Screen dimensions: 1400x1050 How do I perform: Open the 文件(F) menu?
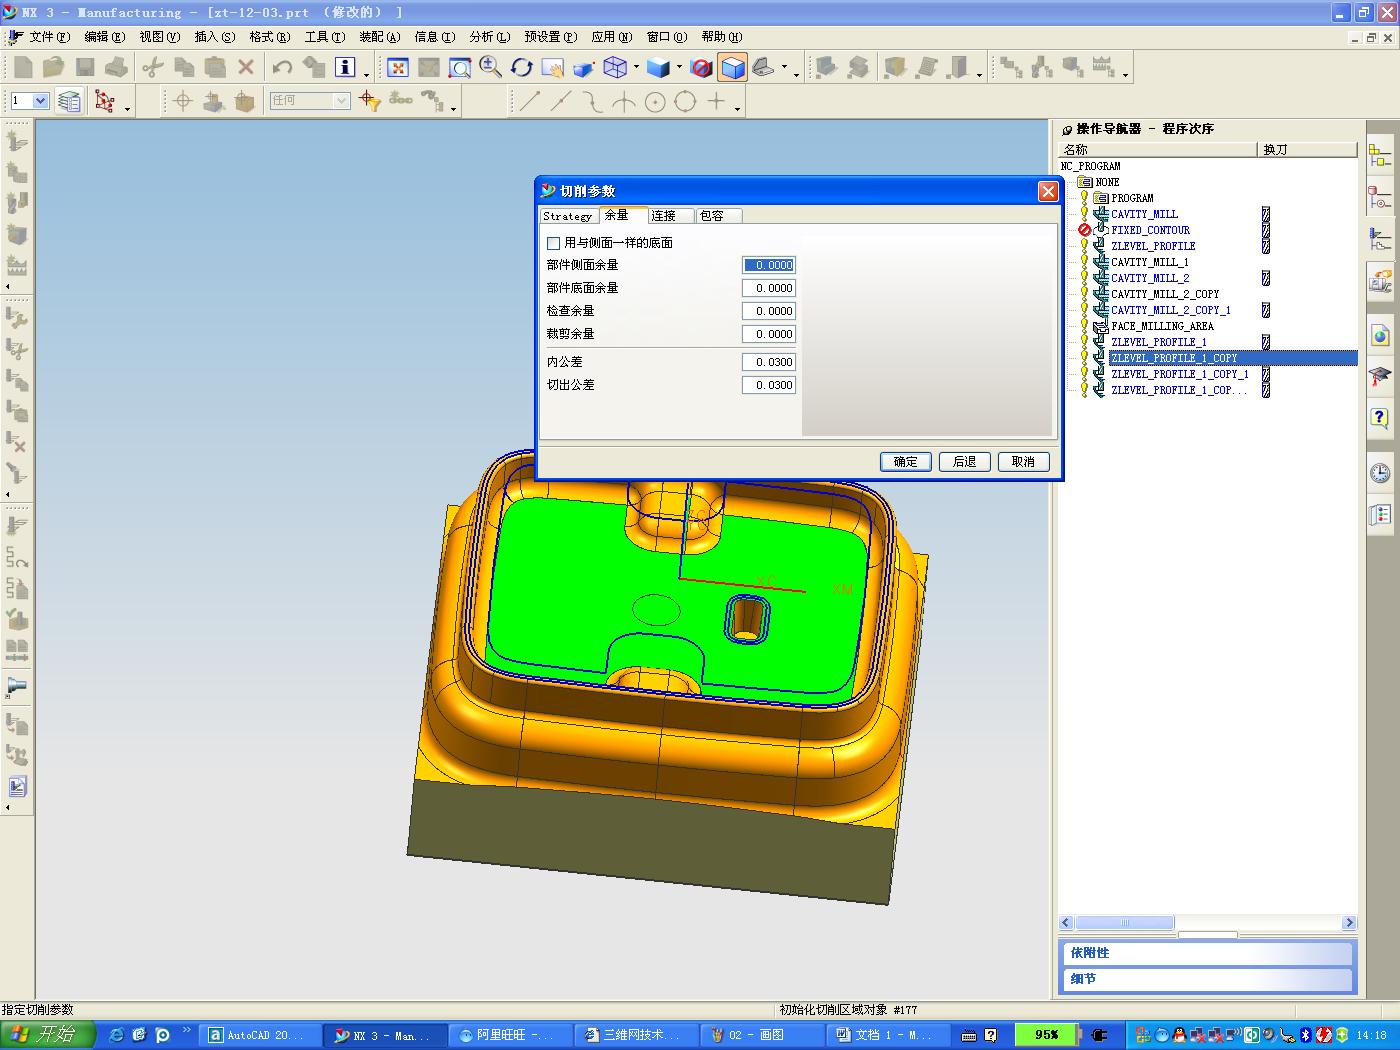50,37
